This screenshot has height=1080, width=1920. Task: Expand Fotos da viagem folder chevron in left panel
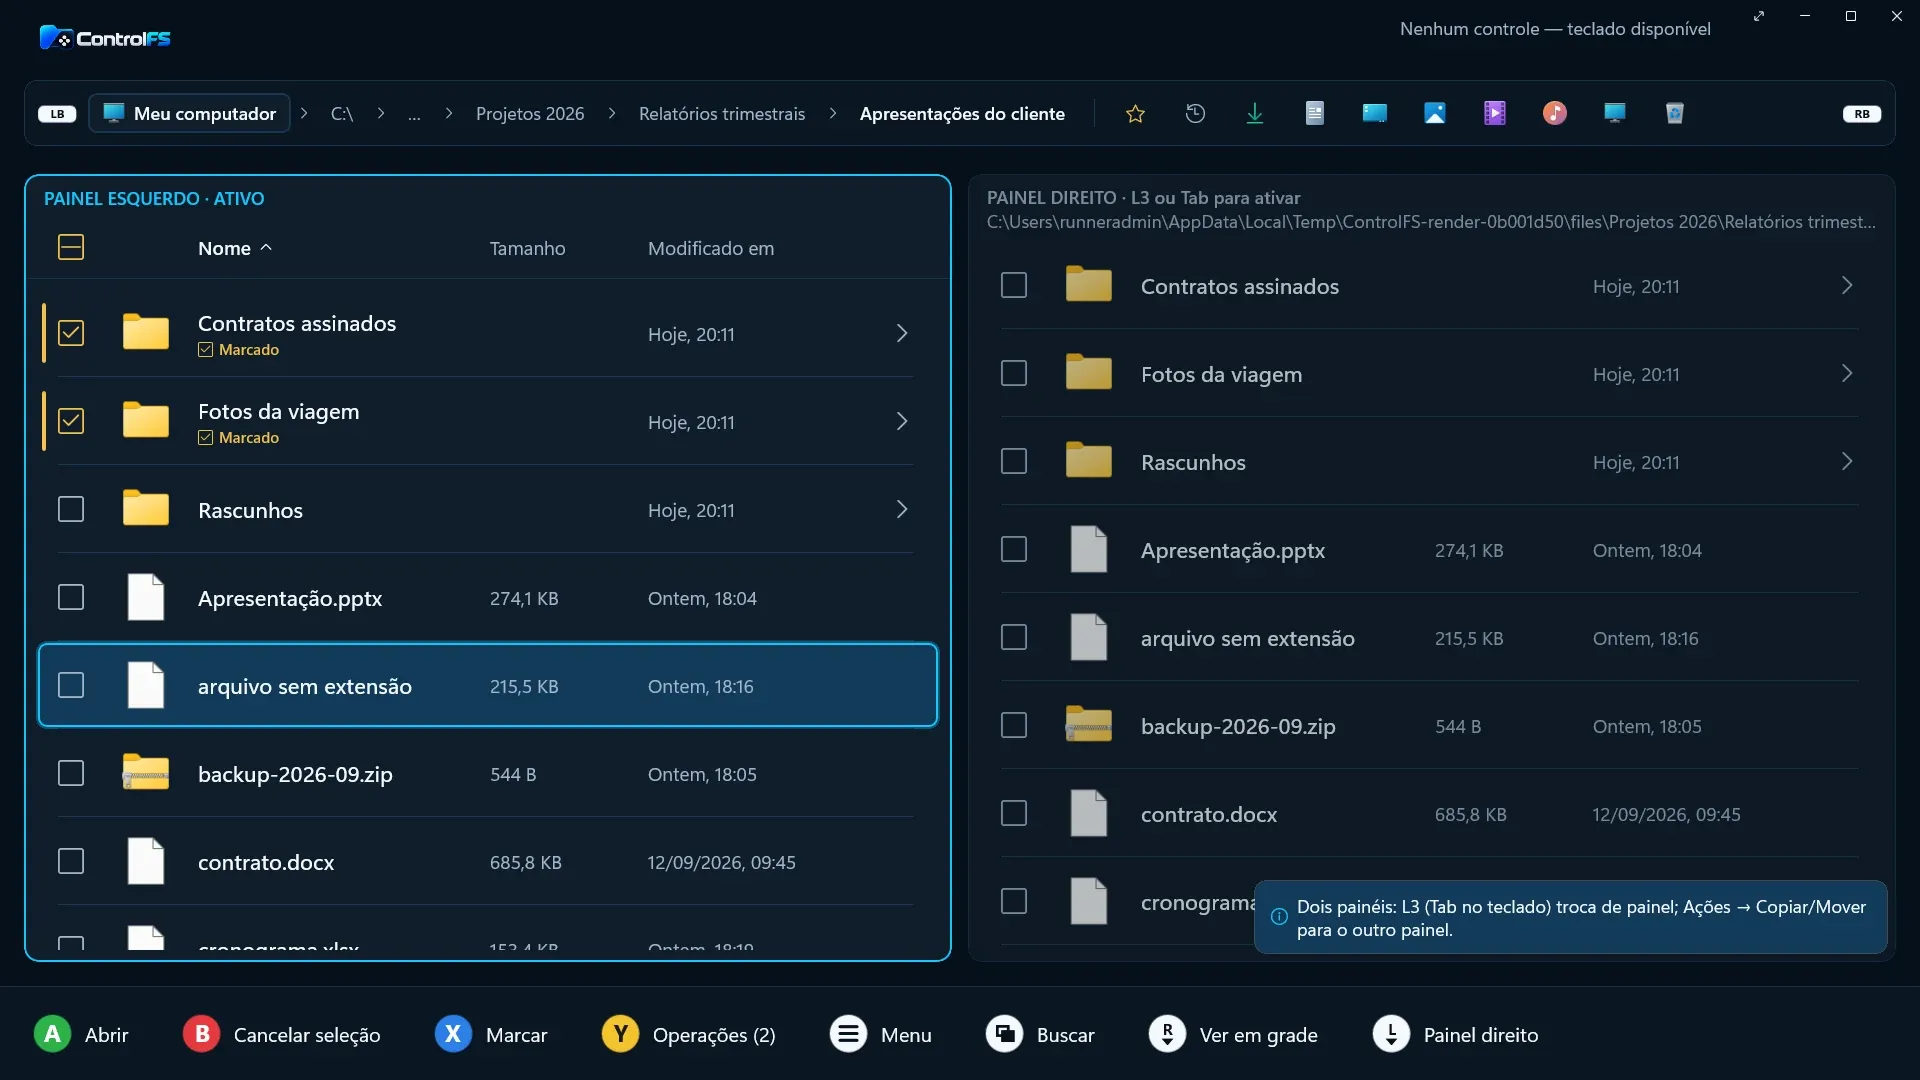coord(902,421)
